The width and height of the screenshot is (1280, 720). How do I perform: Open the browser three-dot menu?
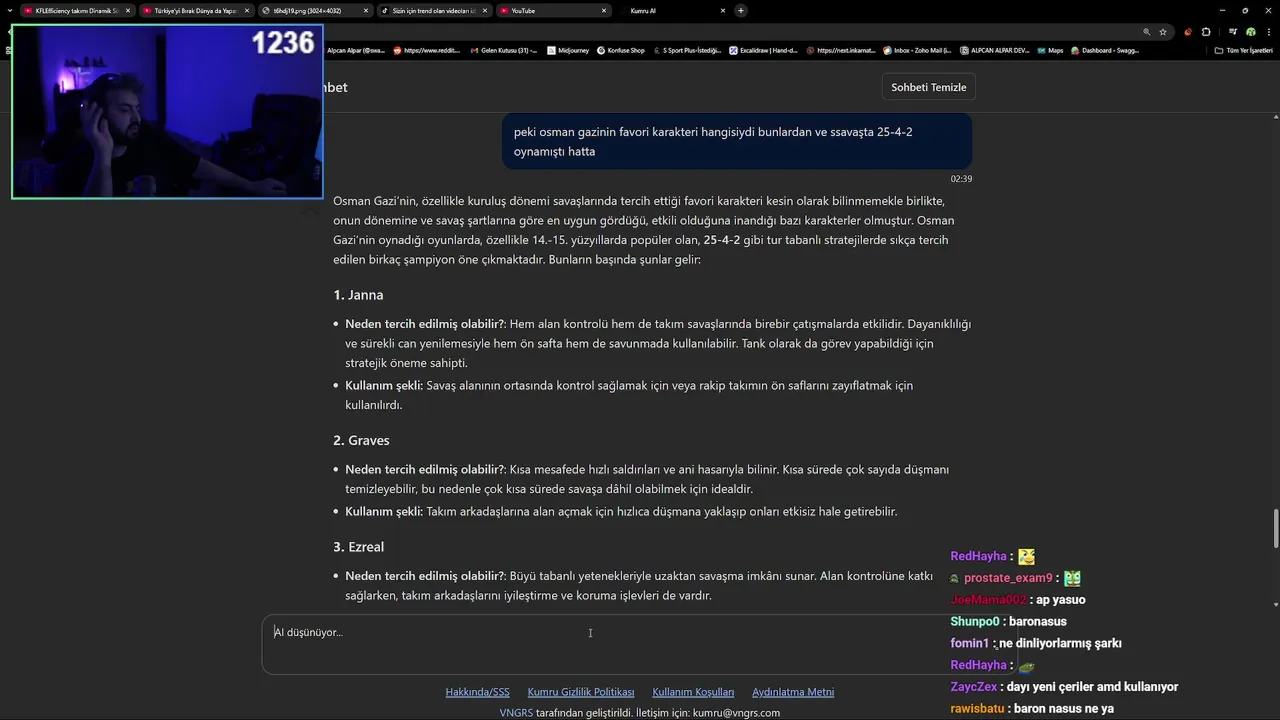click(x=1268, y=31)
